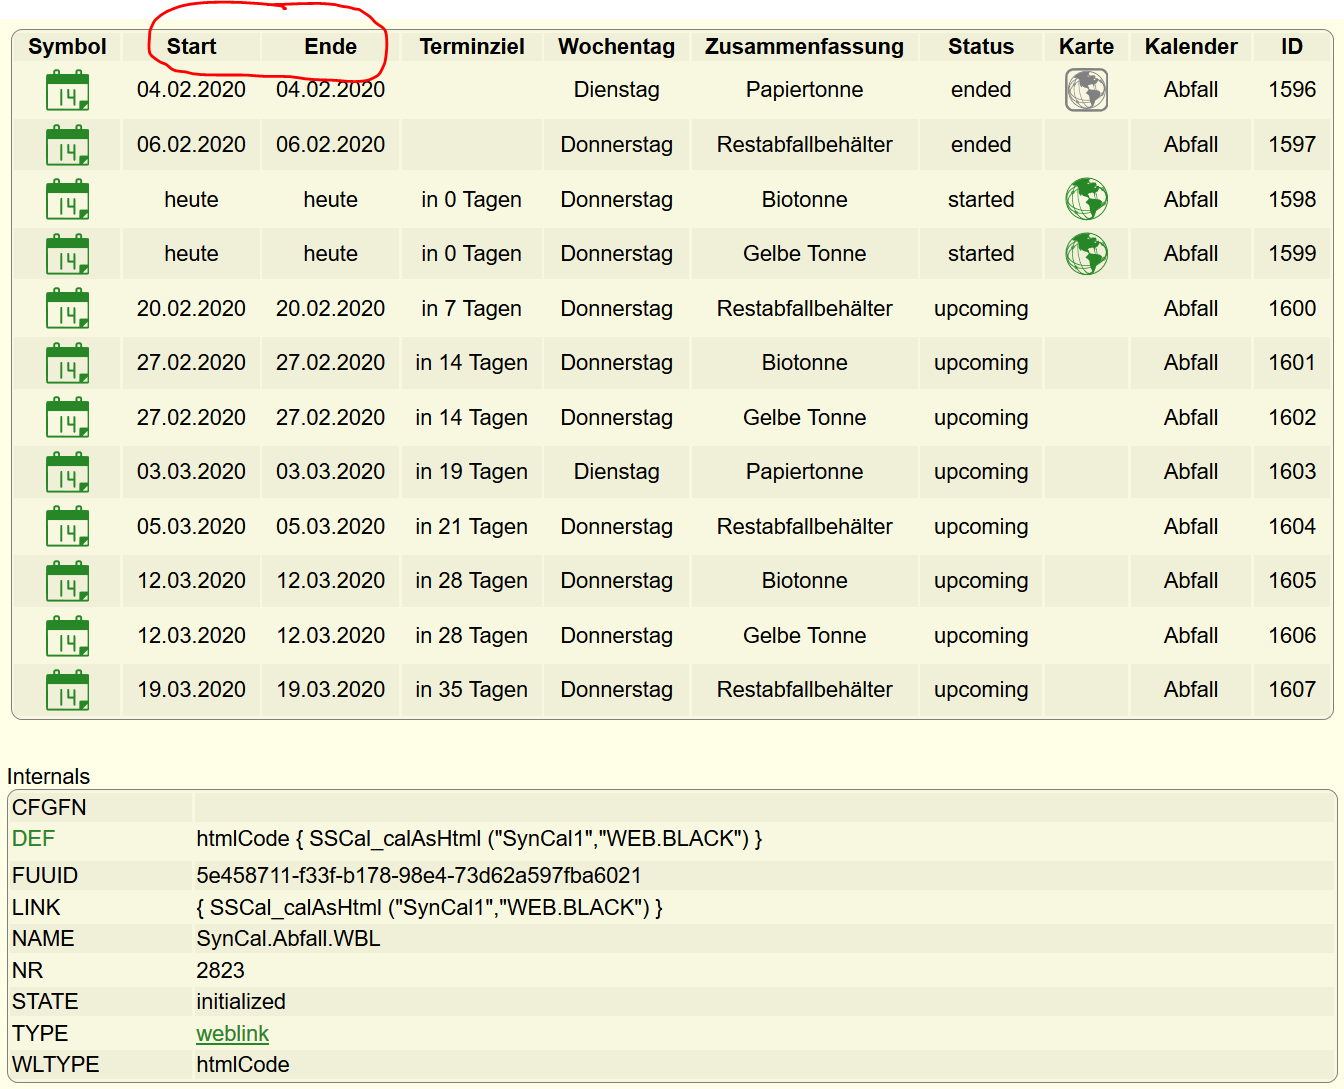Click calendar icon for event ID 1606
The image size is (1344, 1089).
pyautogui.click(x=67, y=635)
